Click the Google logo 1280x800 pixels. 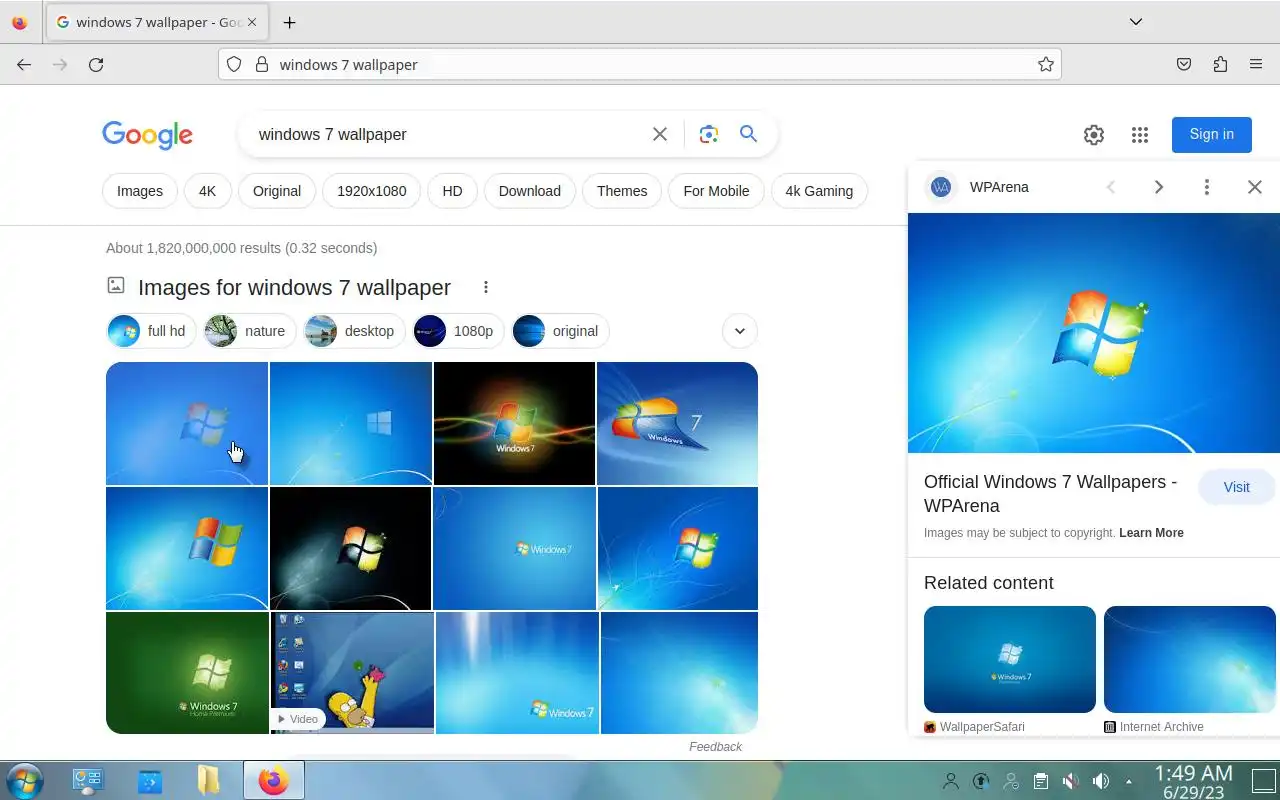click(x=147, y=135)
